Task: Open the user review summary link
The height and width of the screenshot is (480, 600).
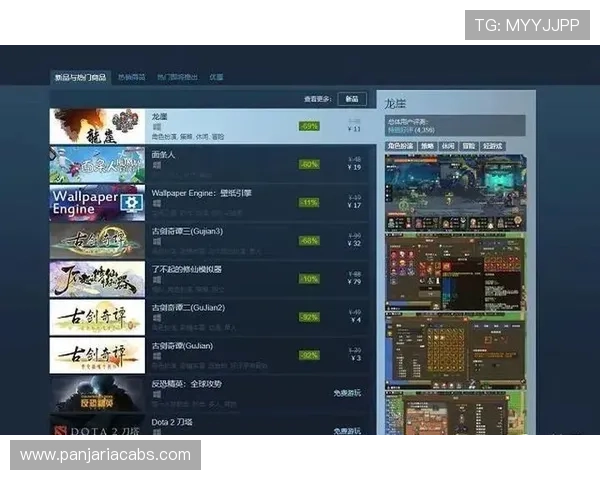Action: [410, 130]
